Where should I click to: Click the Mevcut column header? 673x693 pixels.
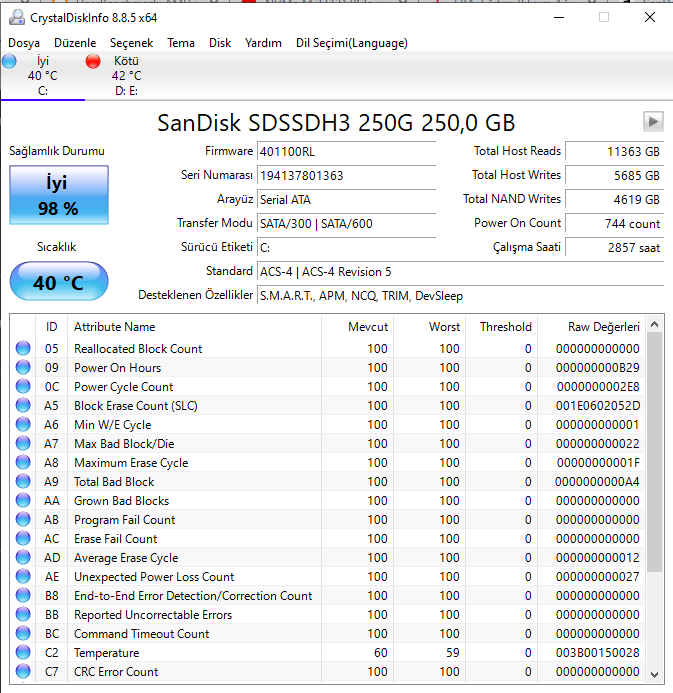tap(357, 327)
